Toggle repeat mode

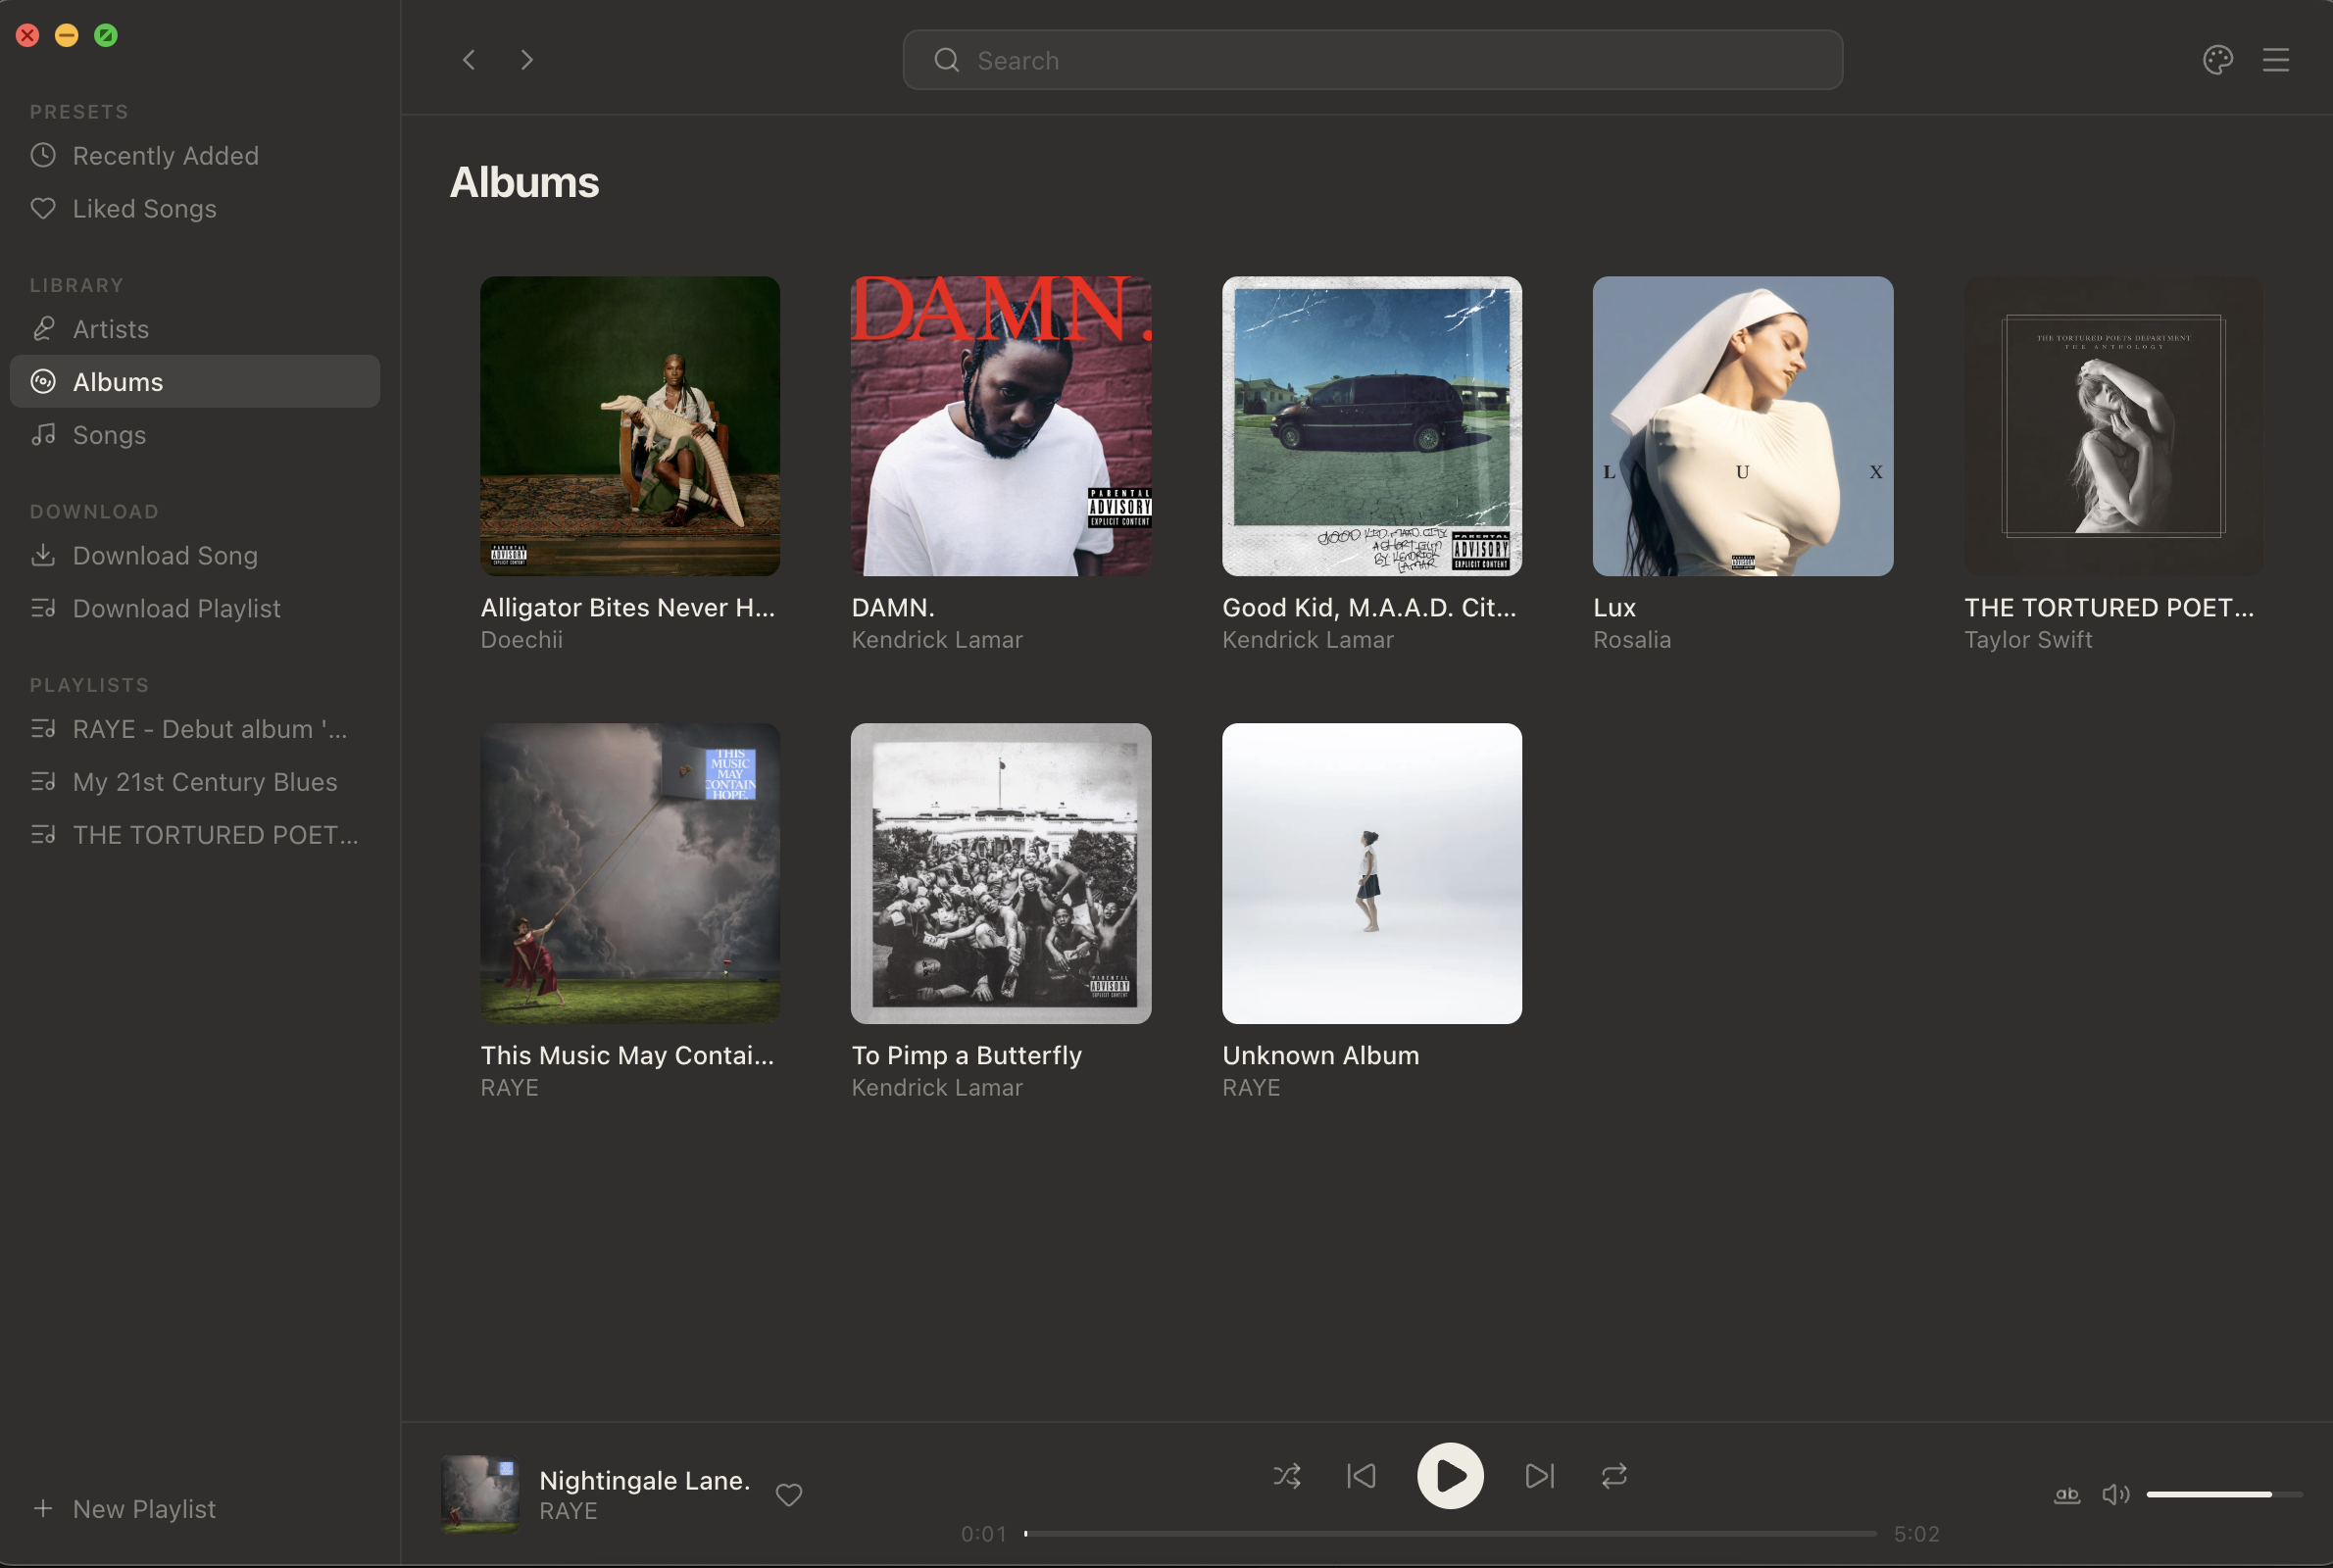[x=1613, y=1475]
